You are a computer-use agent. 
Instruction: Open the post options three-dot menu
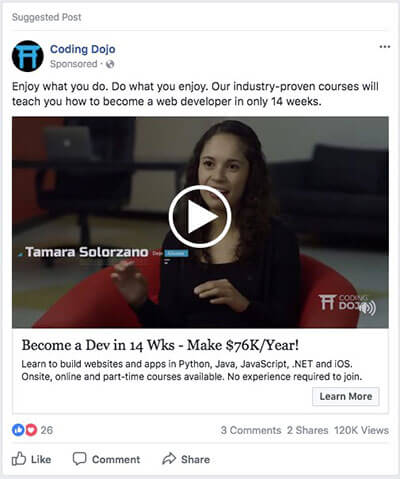385,47
